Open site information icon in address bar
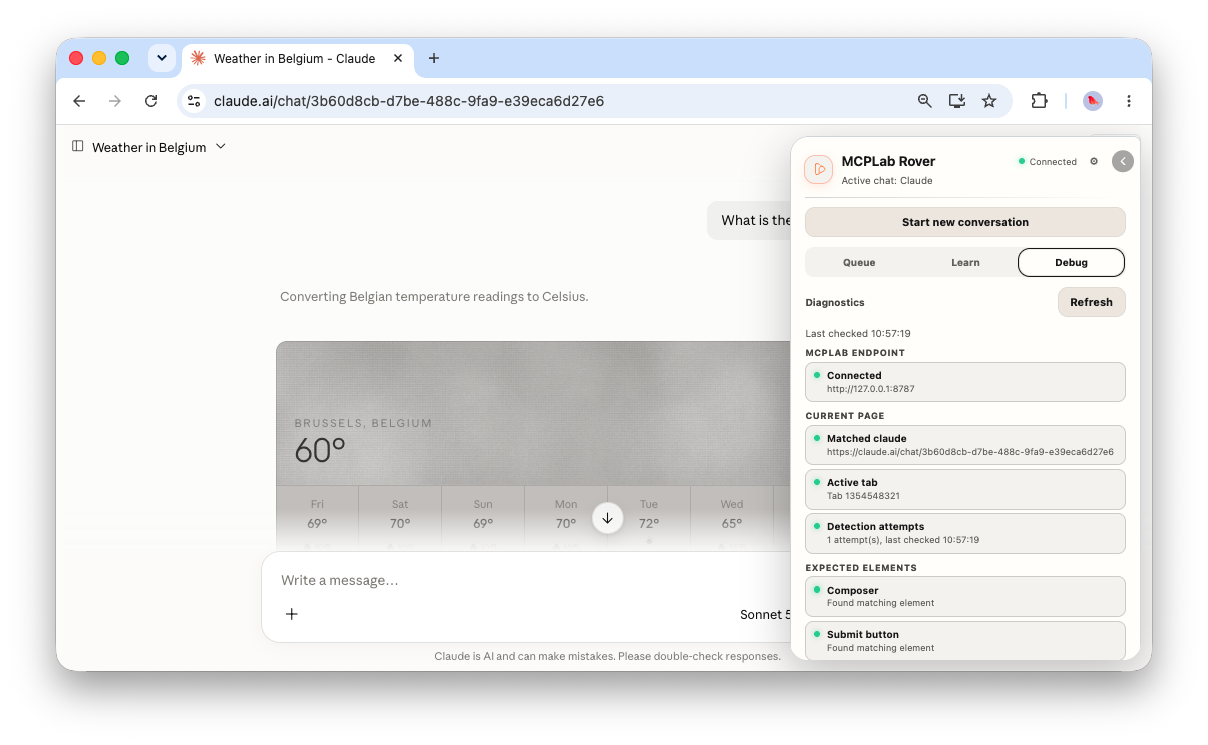The width and height of the screenshot is (1208, 745). 195,101
